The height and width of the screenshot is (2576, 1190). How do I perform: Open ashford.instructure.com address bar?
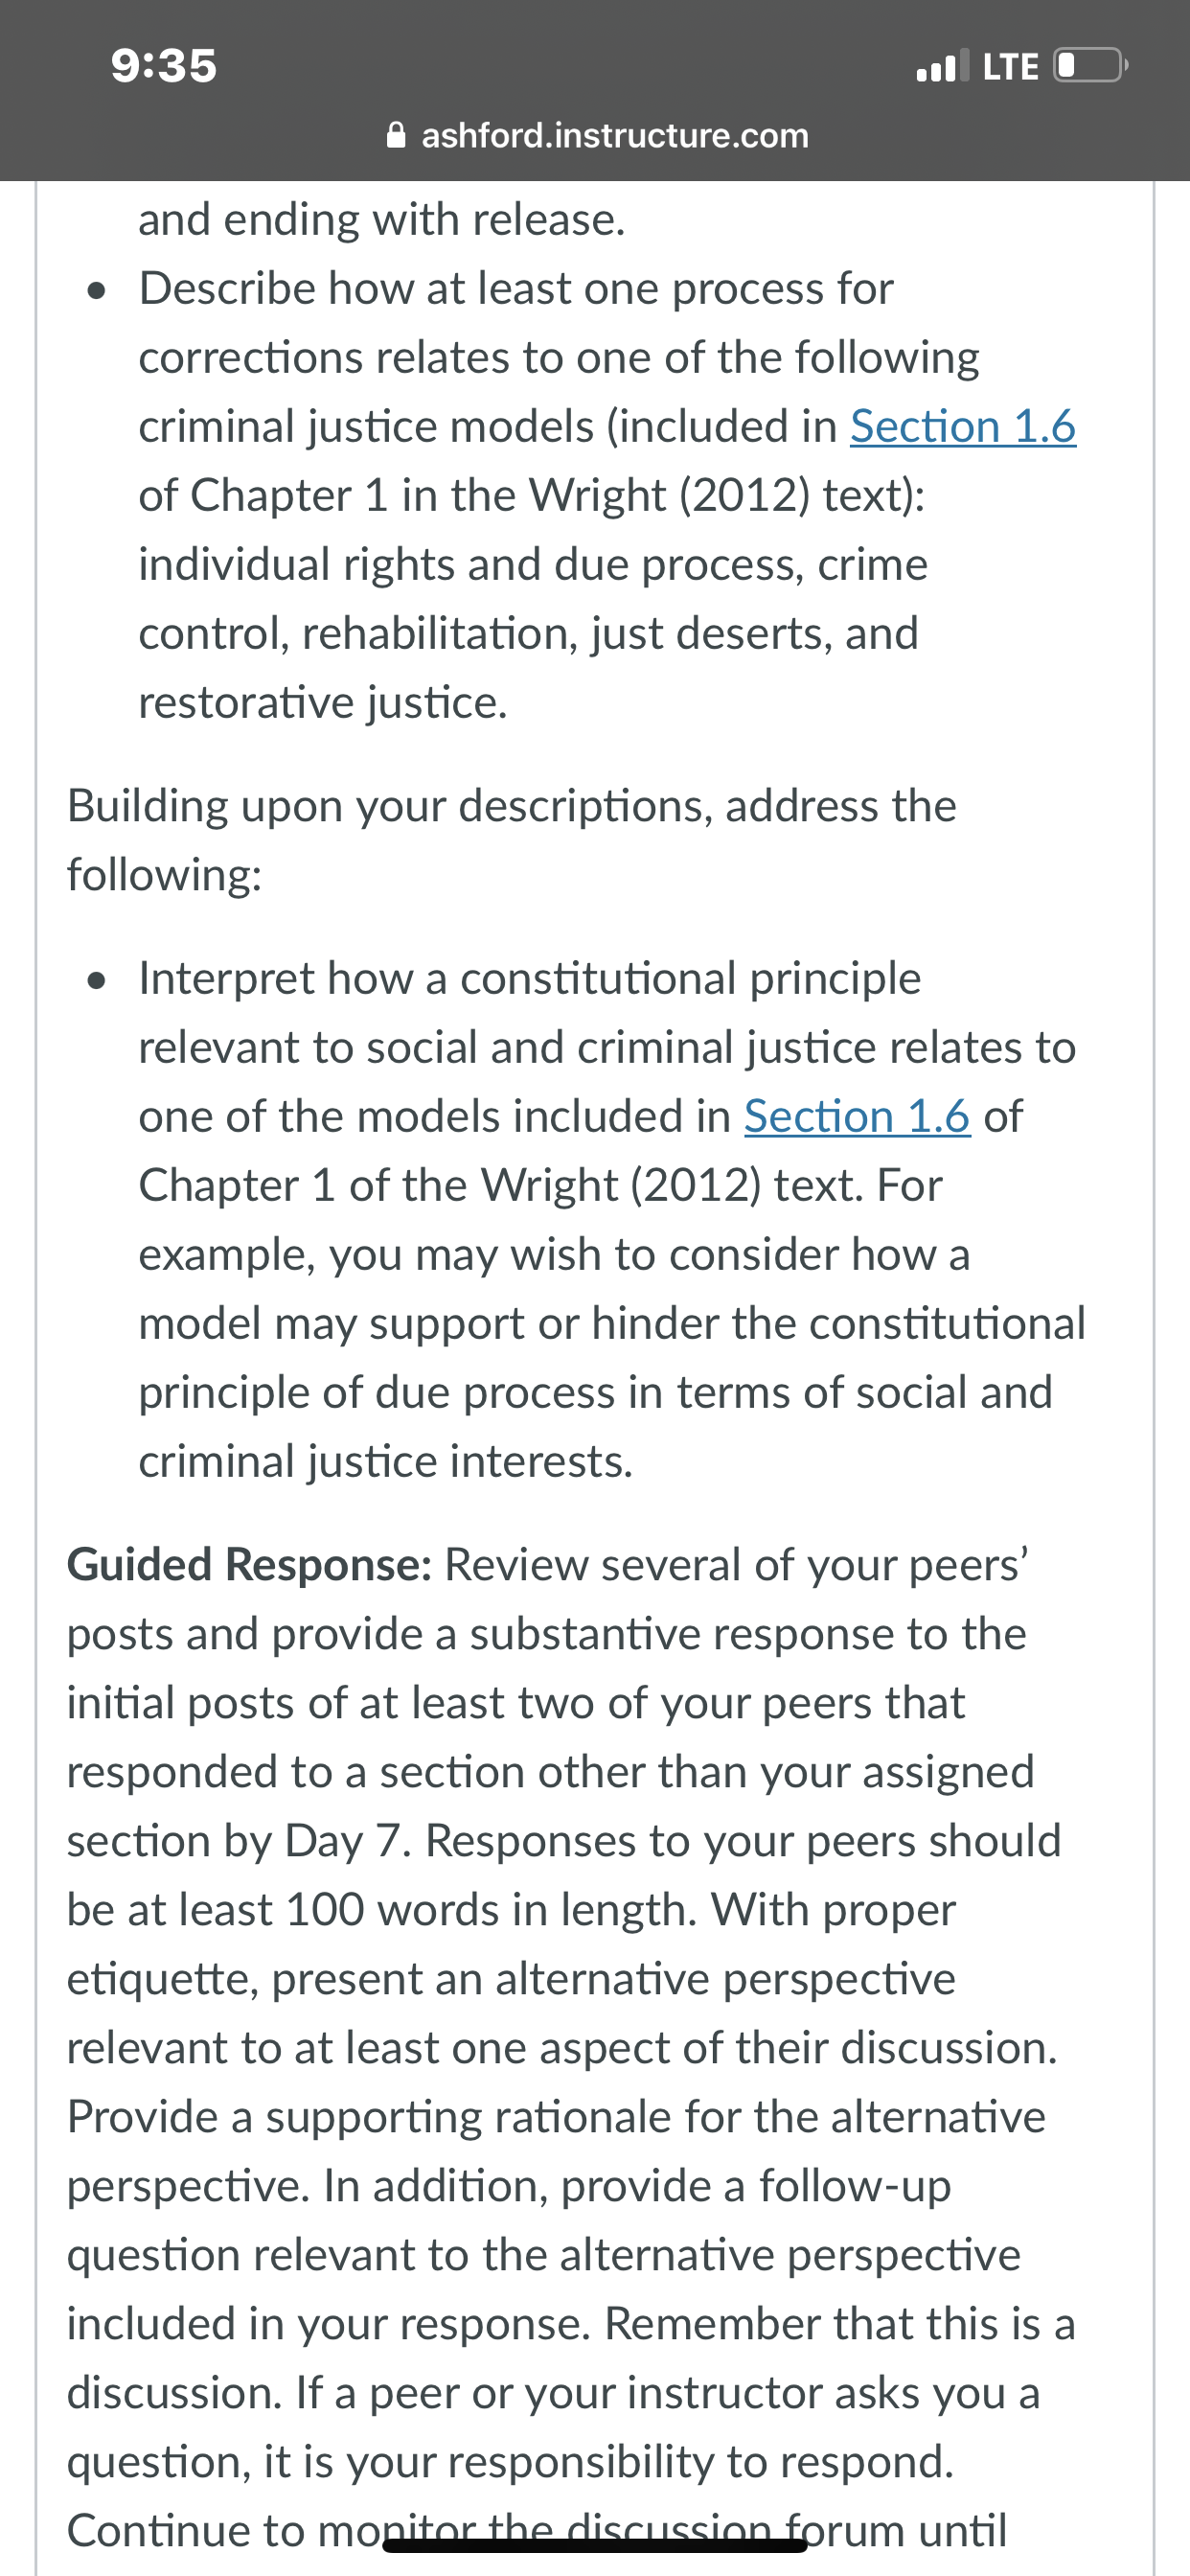(x=597, y=135)
